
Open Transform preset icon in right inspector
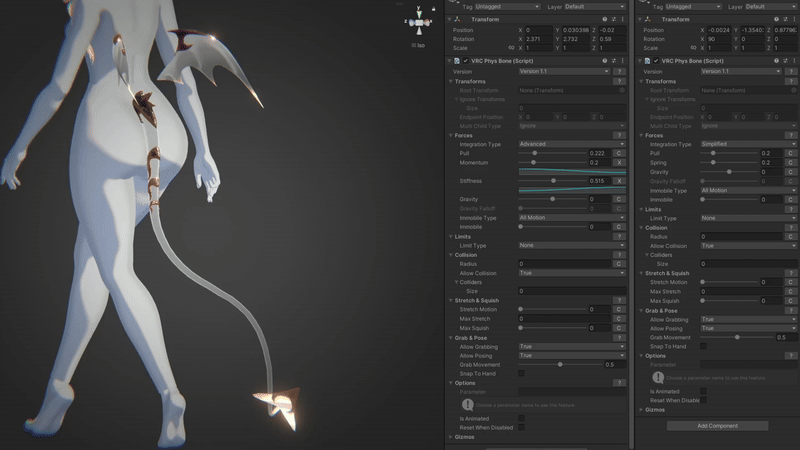click(786, 19)
